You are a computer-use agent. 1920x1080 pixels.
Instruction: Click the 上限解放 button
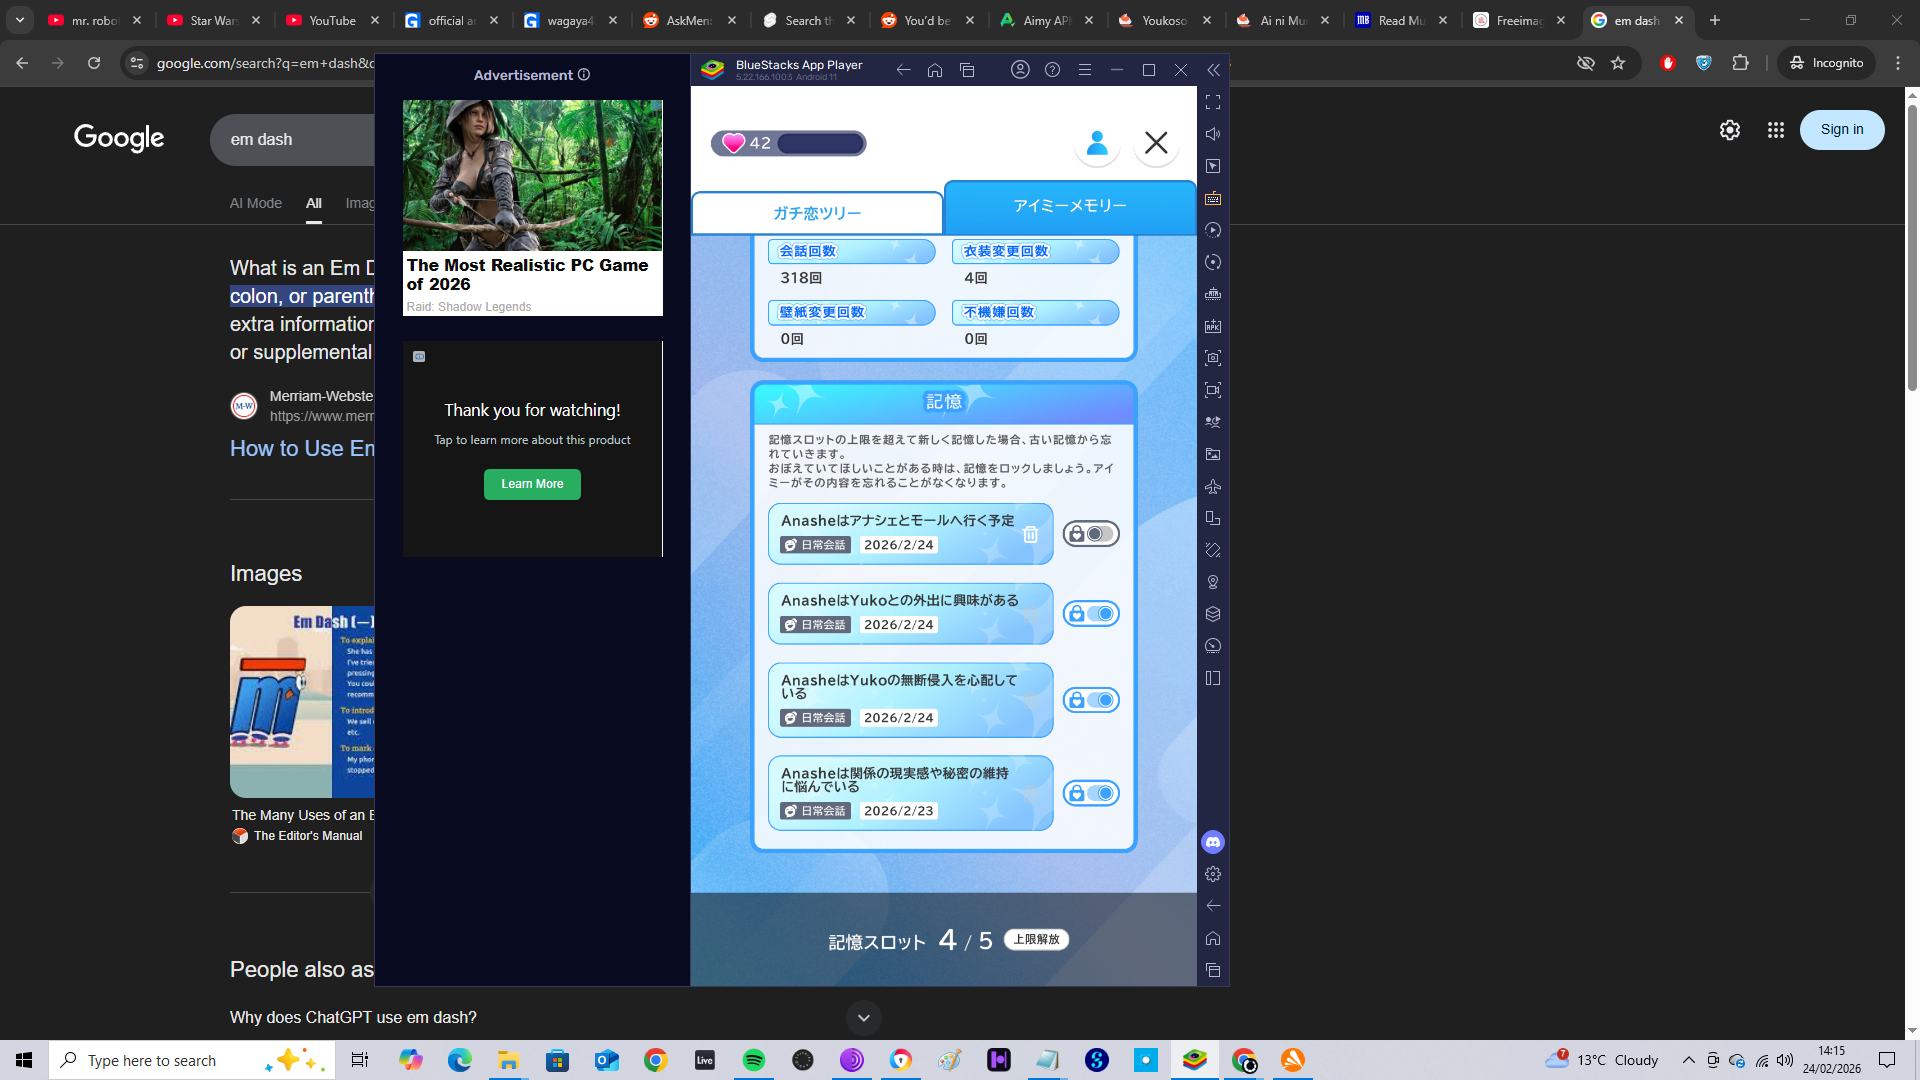[x=1036, y=940]
